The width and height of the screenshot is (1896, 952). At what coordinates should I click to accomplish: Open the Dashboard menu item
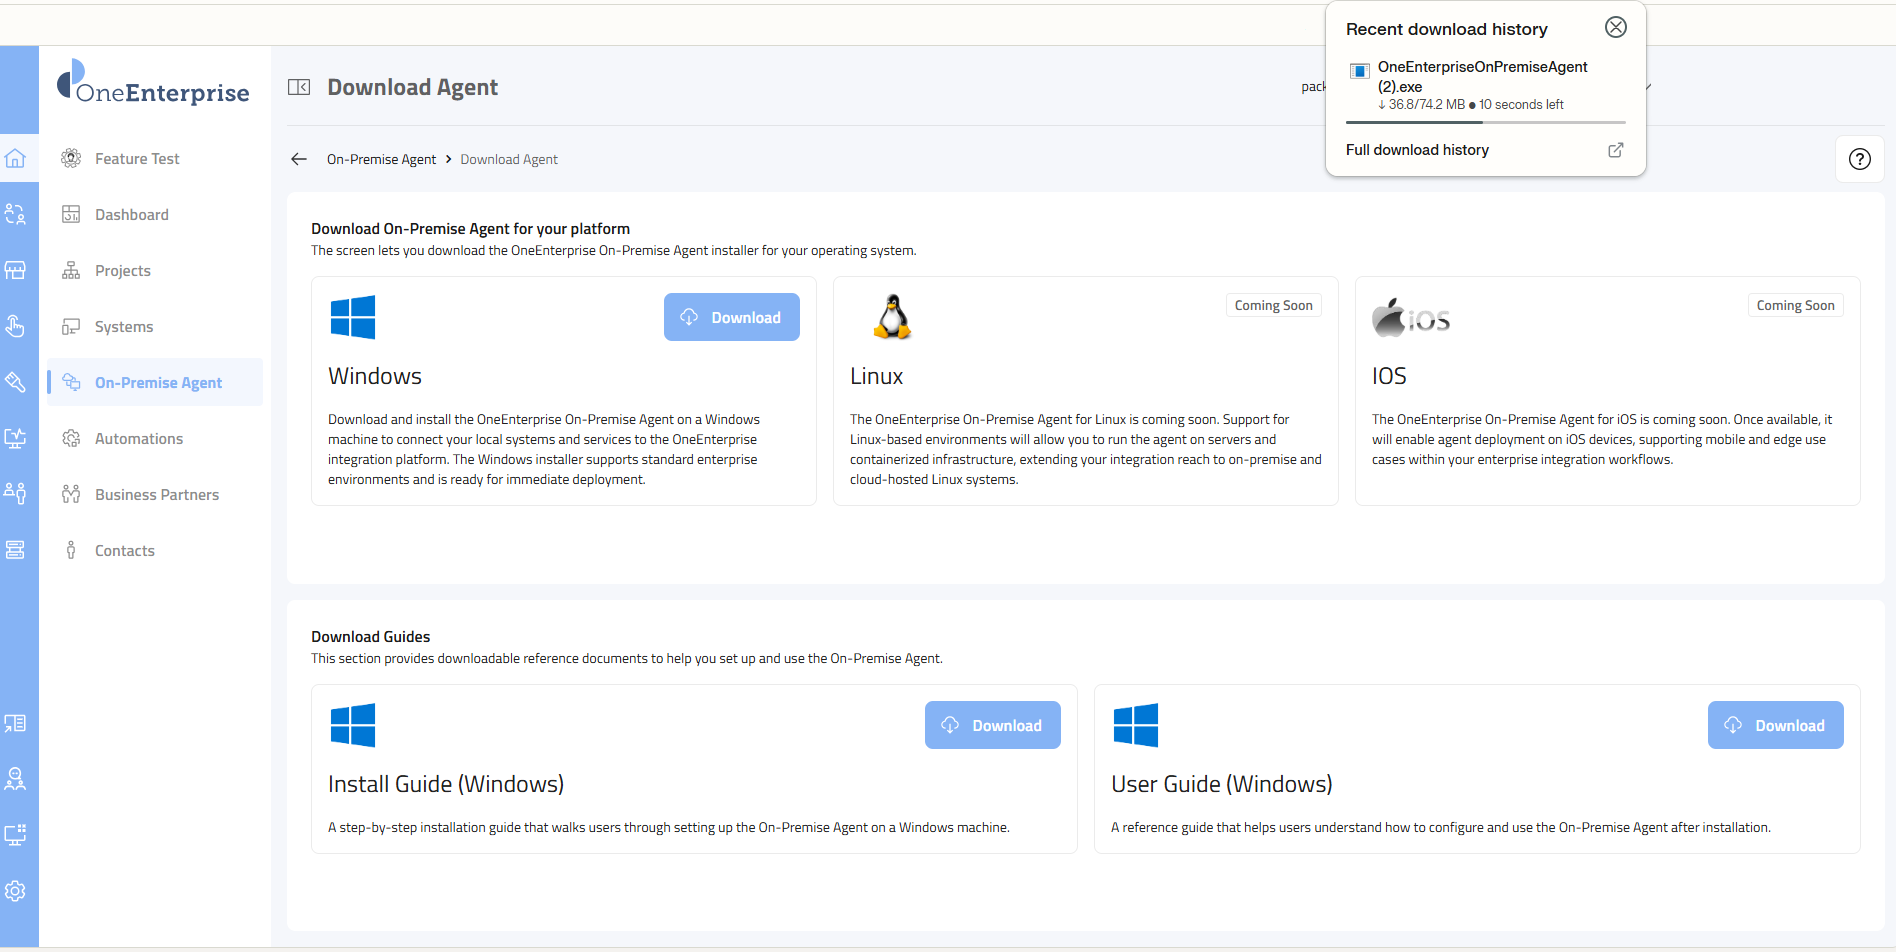(x=131, y=215)
